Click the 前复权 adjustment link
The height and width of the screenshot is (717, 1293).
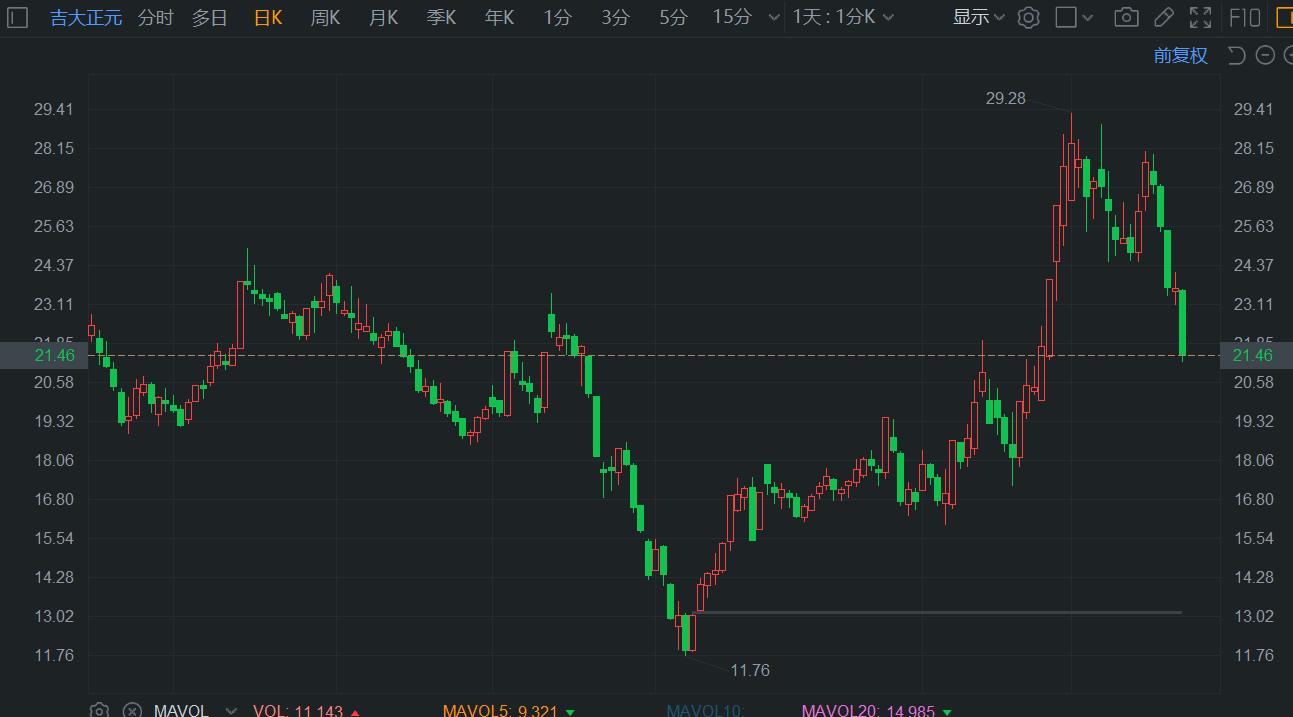1181,56
